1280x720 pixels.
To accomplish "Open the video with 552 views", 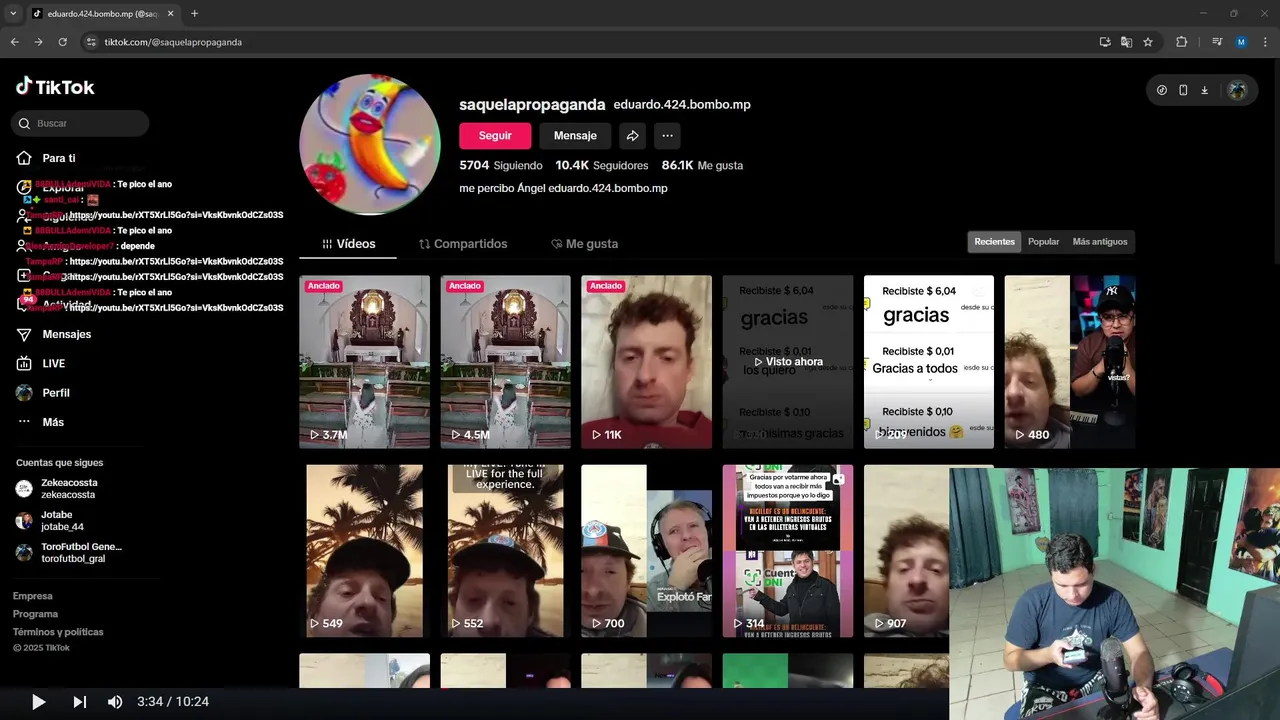I will coord(506,551).
